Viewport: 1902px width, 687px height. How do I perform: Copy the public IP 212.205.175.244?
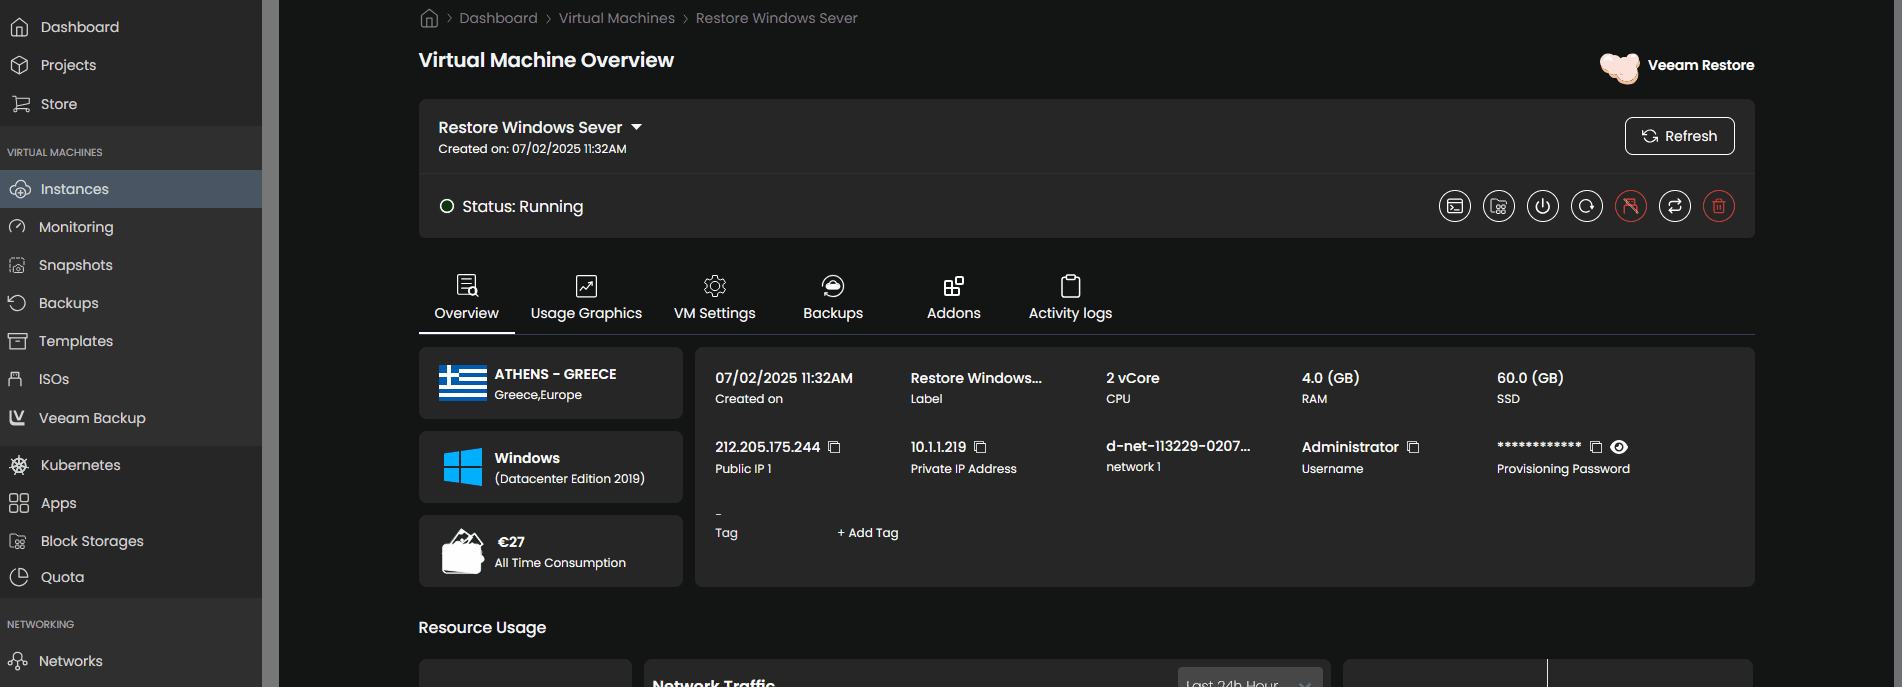click(x=834, y=447)
